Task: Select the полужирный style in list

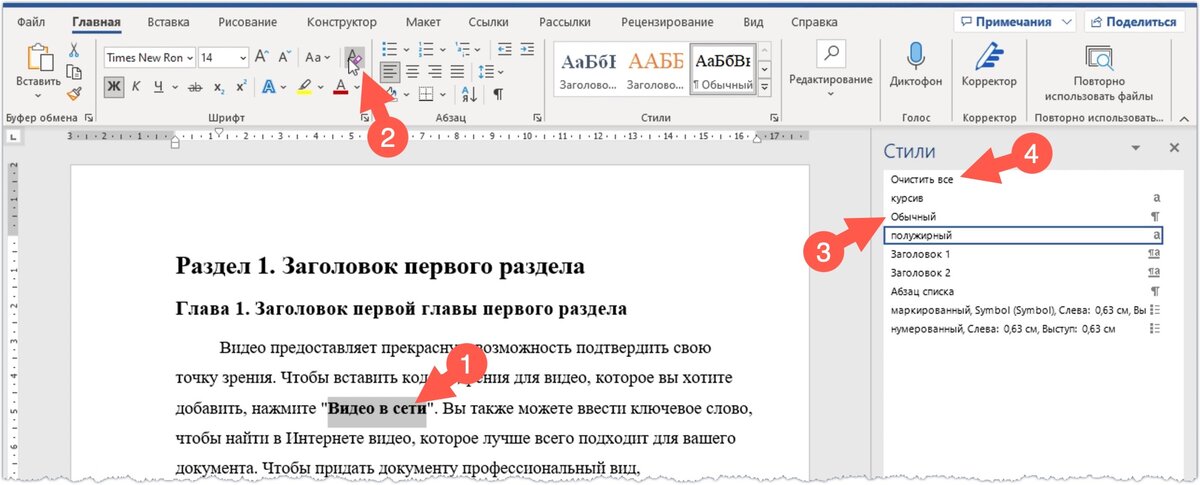Action: [1025, 235]
